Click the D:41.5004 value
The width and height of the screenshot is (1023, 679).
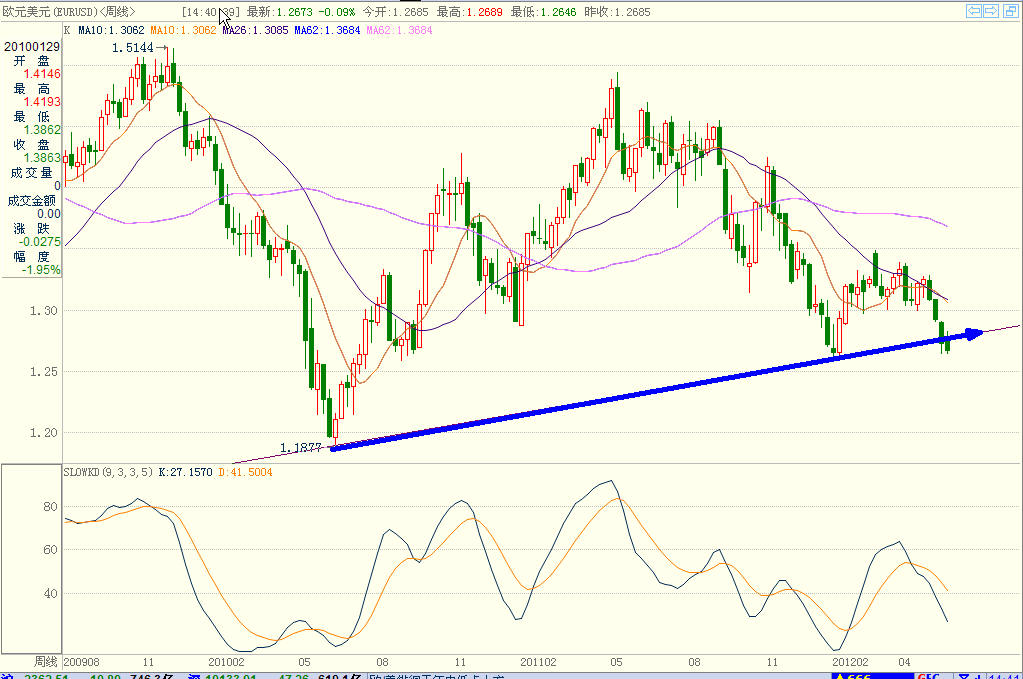click(245, 472)
